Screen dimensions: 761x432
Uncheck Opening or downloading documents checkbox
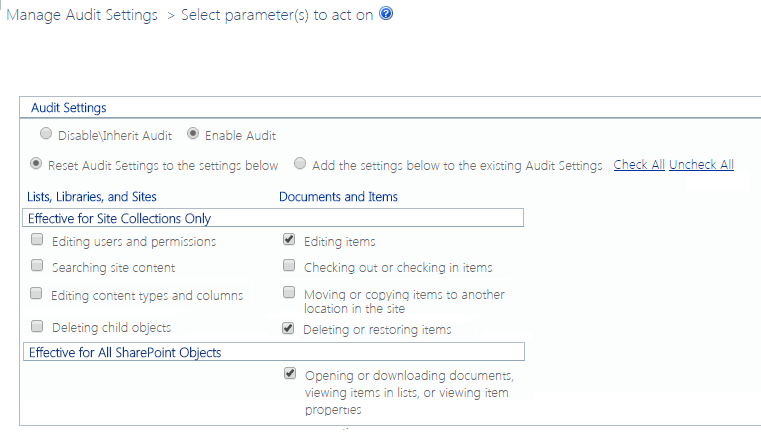[x=290, y=374]
